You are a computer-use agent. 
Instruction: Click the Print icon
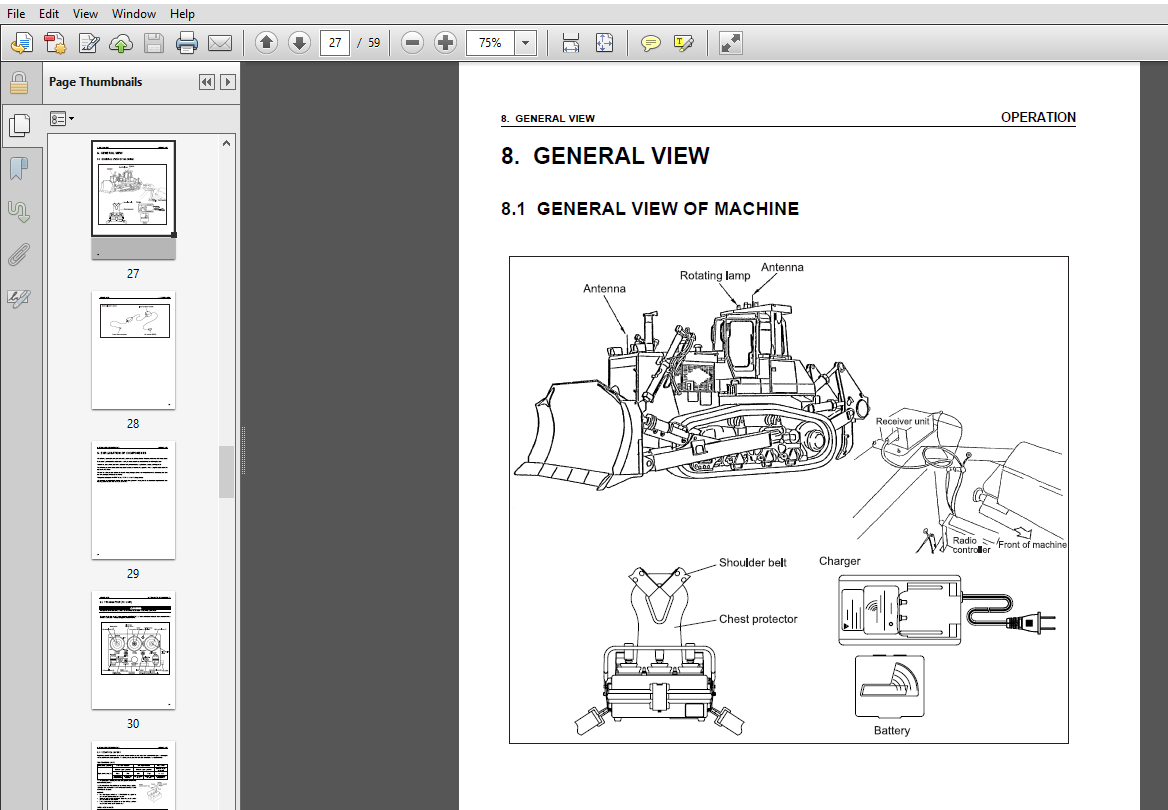pyautogui.click(x=186, y=43)
